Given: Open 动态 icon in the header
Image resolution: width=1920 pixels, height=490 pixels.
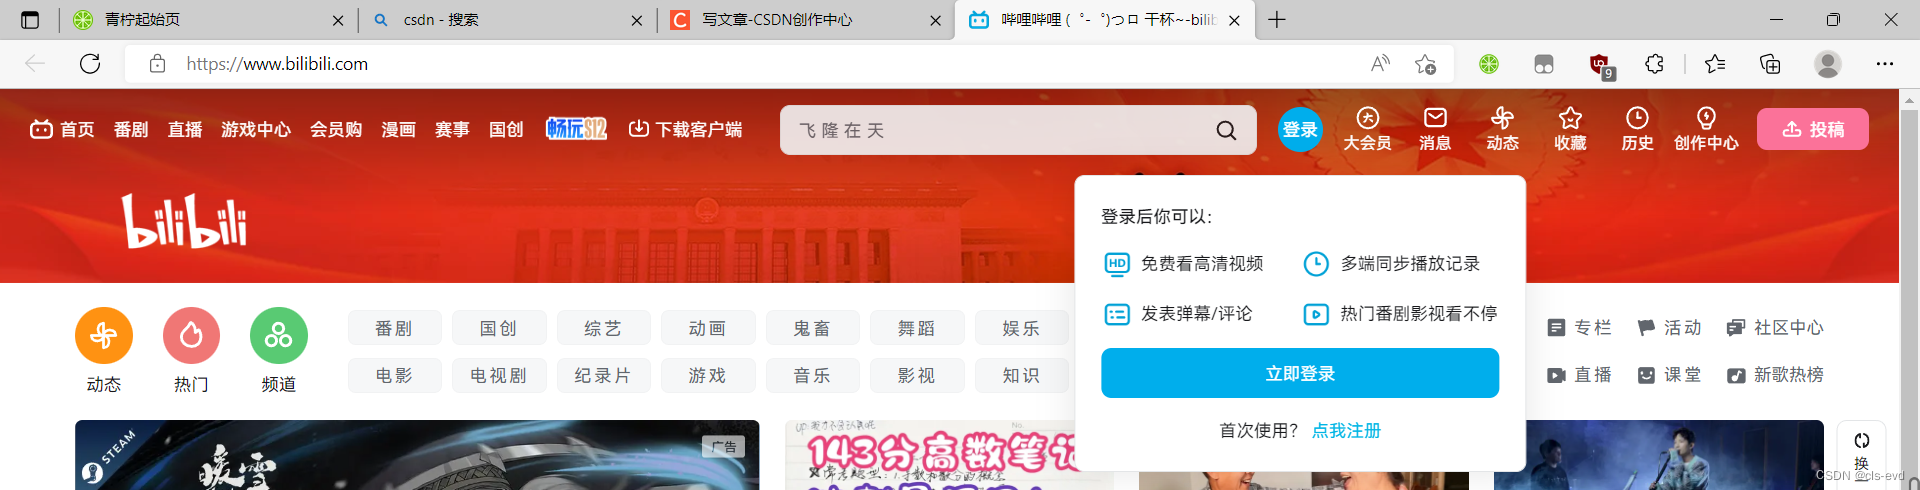Looking at the screenshot, I should 1502,129.
